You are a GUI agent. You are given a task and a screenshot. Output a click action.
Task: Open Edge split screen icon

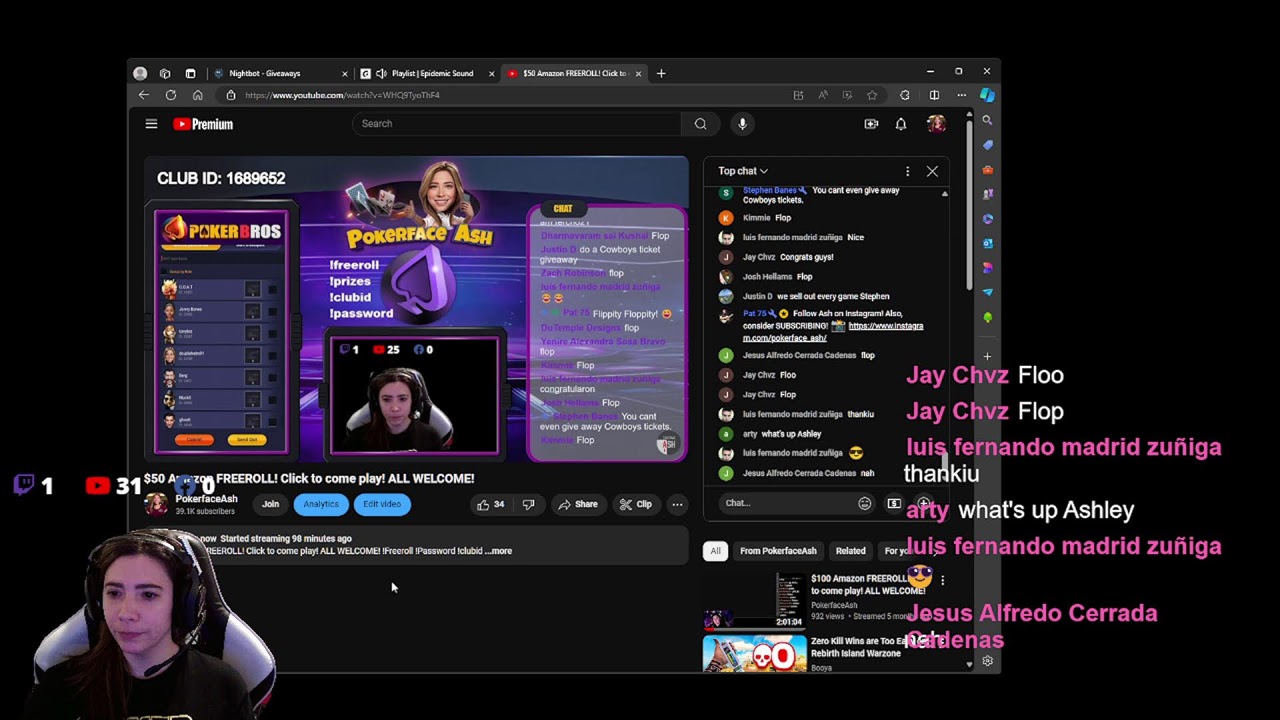(934, 95)
